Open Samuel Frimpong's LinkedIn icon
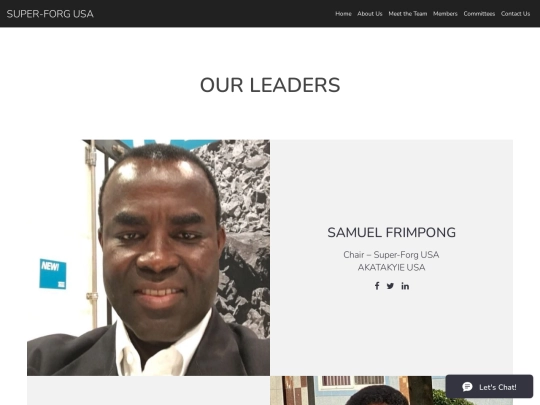The height and width of the screenshot is (405, 540). (x=405, y=286)
